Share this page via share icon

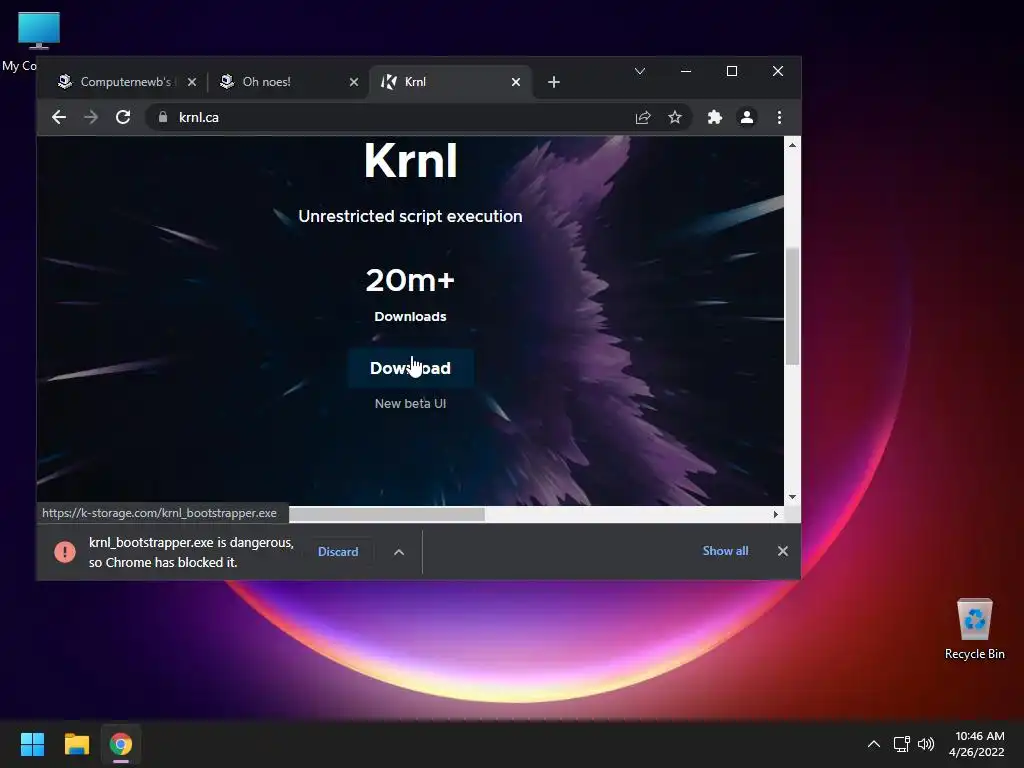[x=643, y=118]
